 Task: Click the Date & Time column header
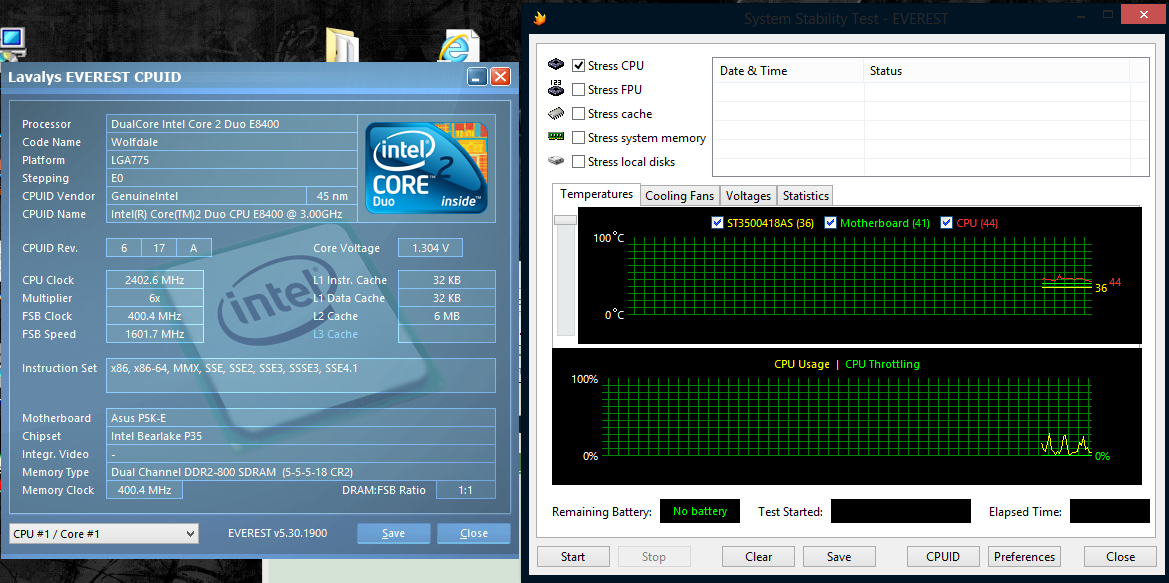point(789,71)
